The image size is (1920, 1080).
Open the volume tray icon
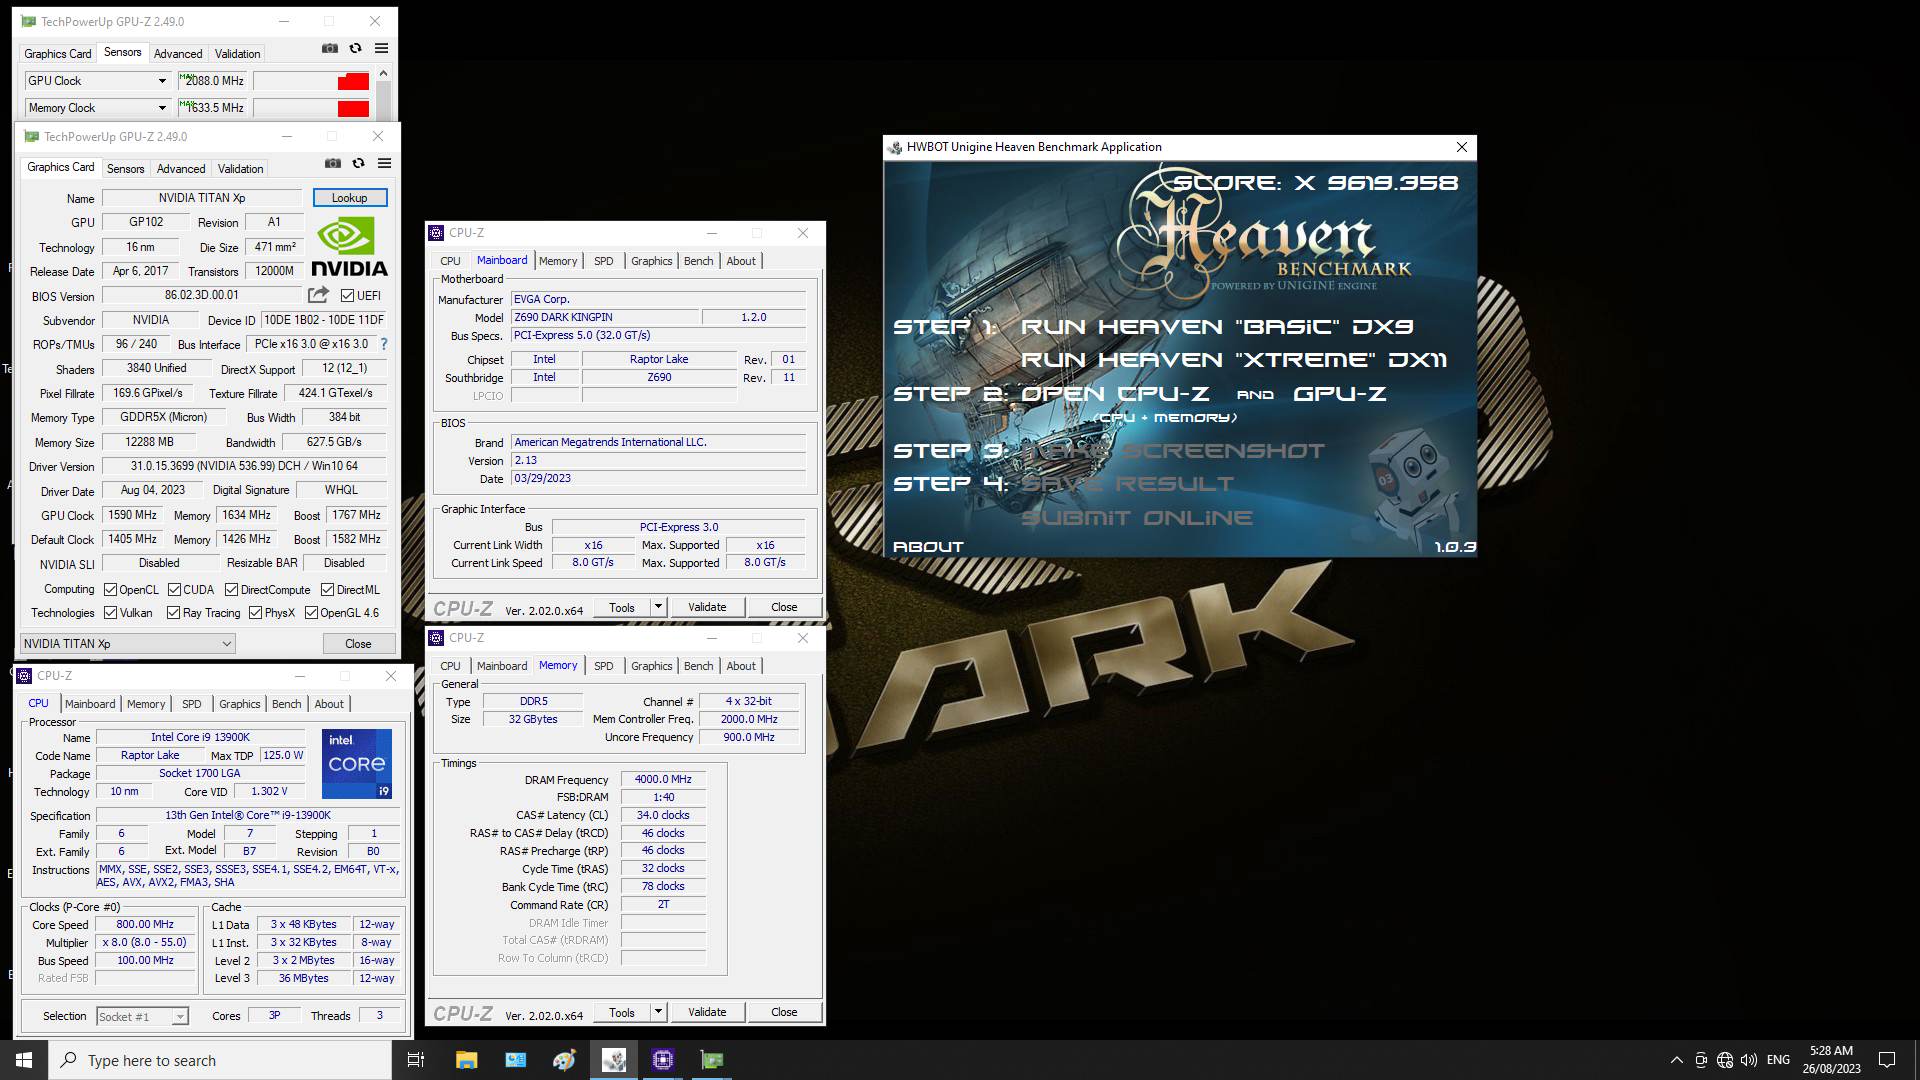click(1749, 1060)
